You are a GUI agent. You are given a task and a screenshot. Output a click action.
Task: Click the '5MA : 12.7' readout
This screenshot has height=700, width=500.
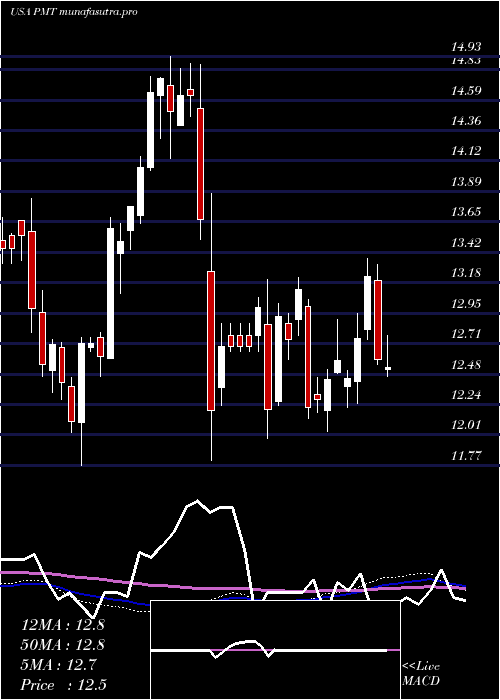point(58,665)
